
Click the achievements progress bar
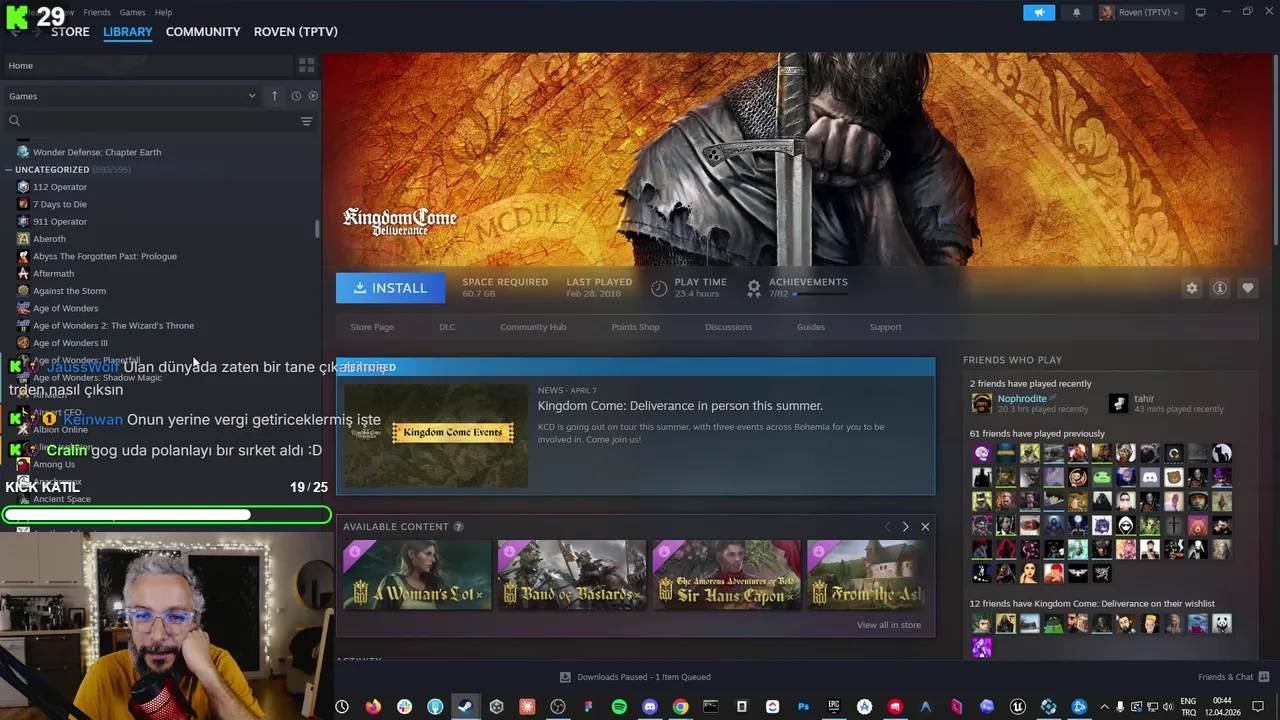(821, 294)
